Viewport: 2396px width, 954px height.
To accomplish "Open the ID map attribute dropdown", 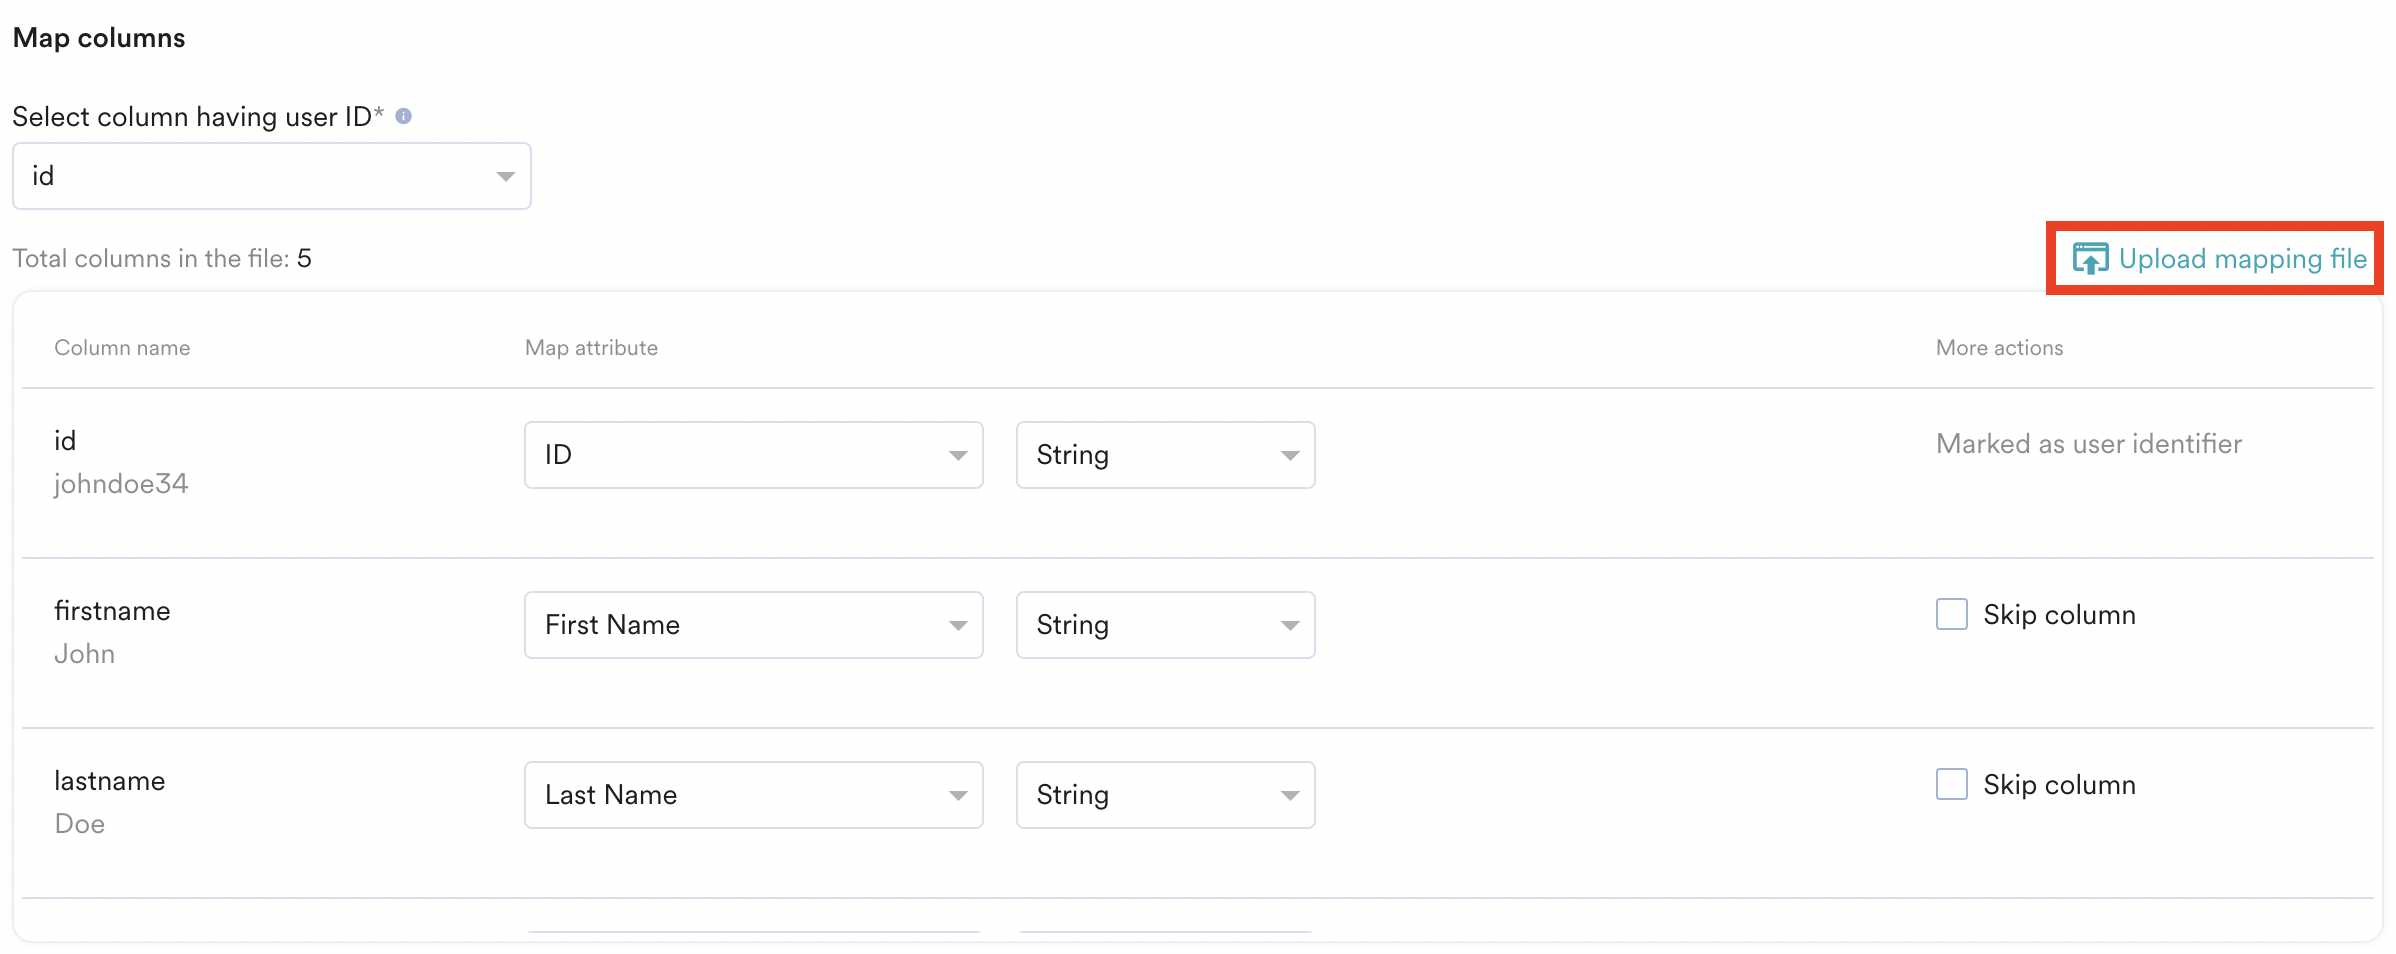I will [754, 455].
